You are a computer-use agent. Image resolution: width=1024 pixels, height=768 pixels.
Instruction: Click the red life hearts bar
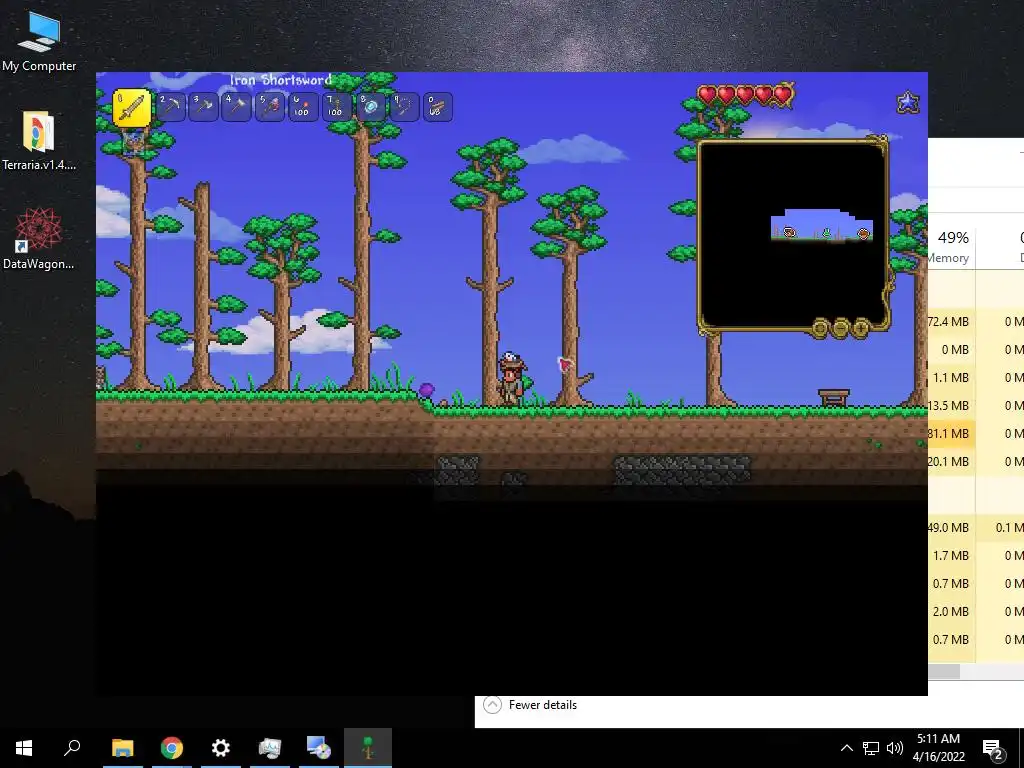(x=745, y=95)
